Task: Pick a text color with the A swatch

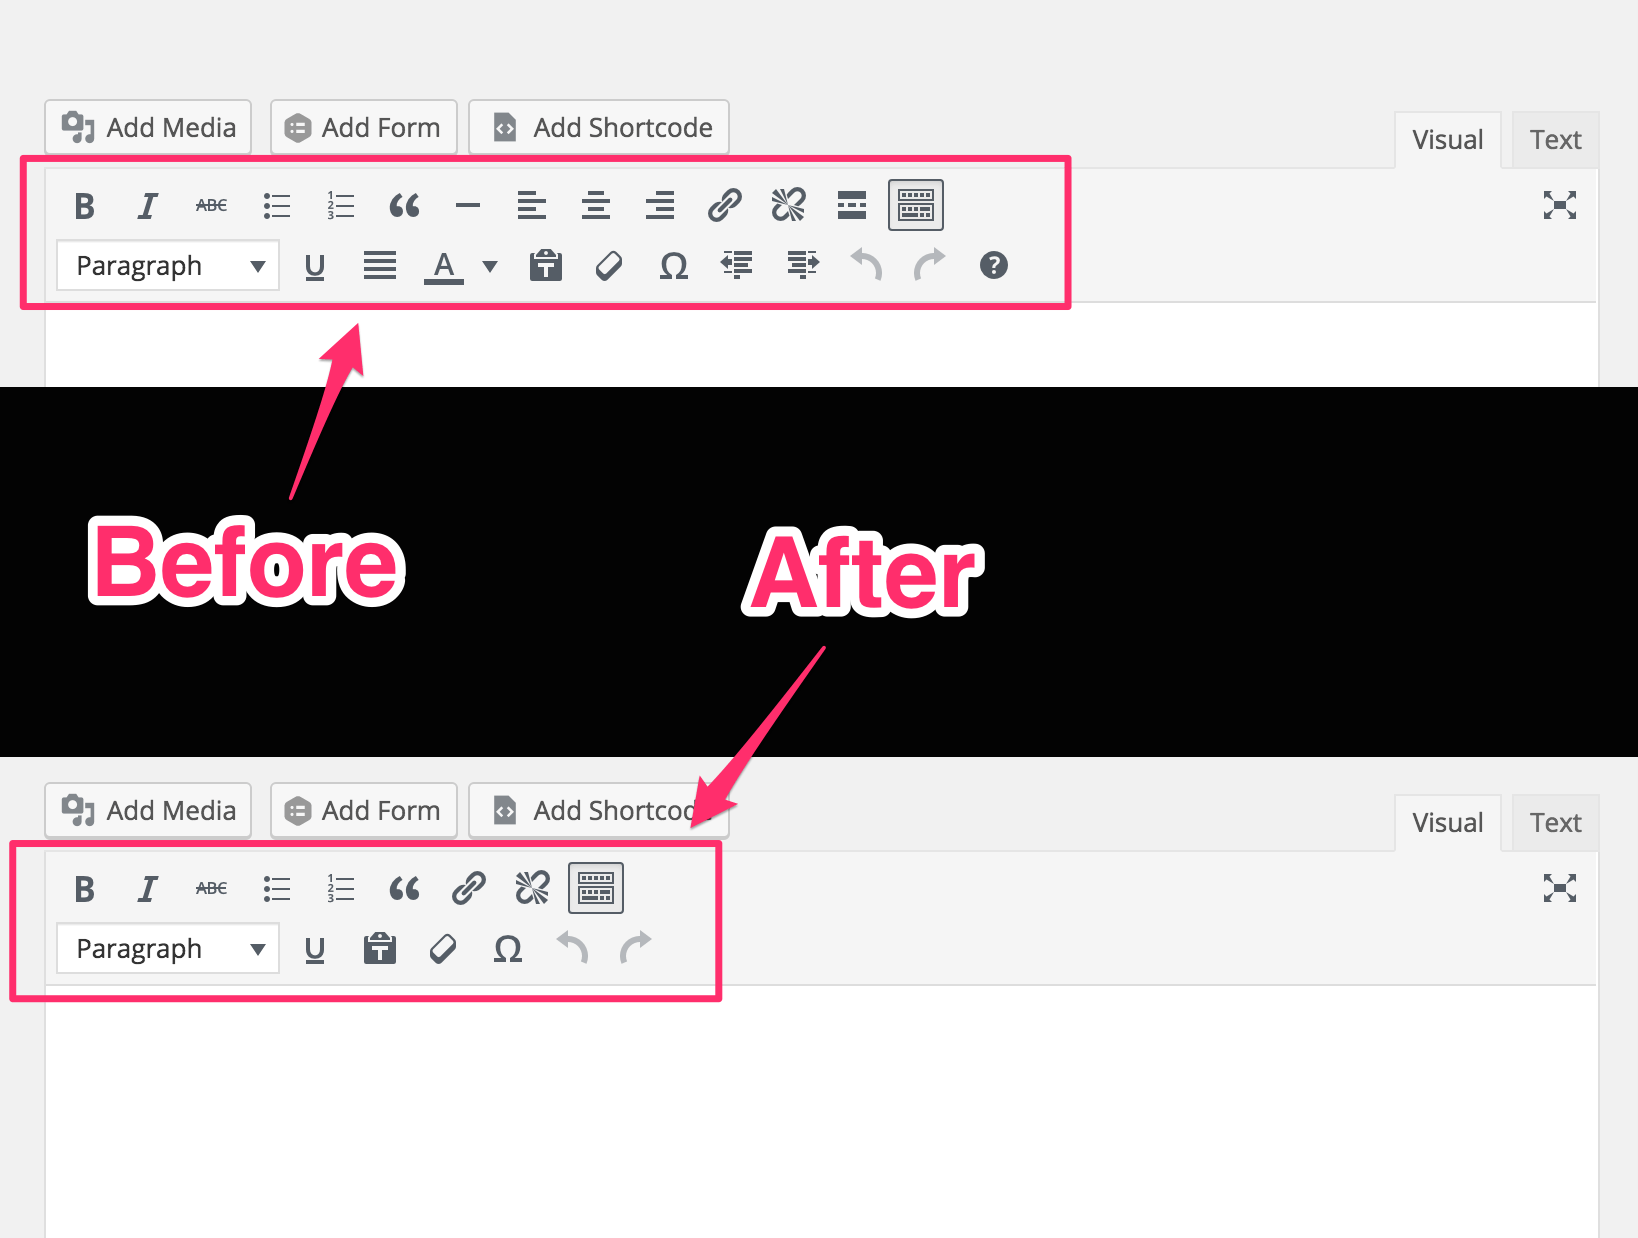Action: click(444, 265)
